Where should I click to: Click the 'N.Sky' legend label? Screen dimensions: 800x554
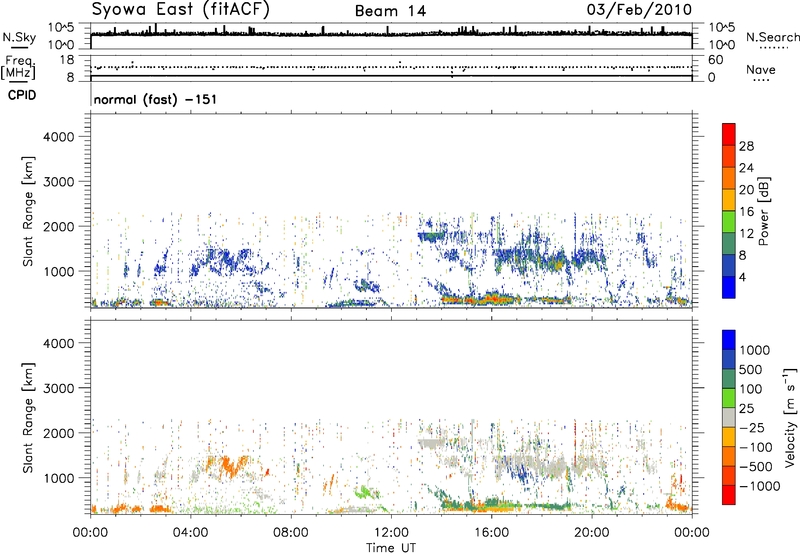[19, 37]
